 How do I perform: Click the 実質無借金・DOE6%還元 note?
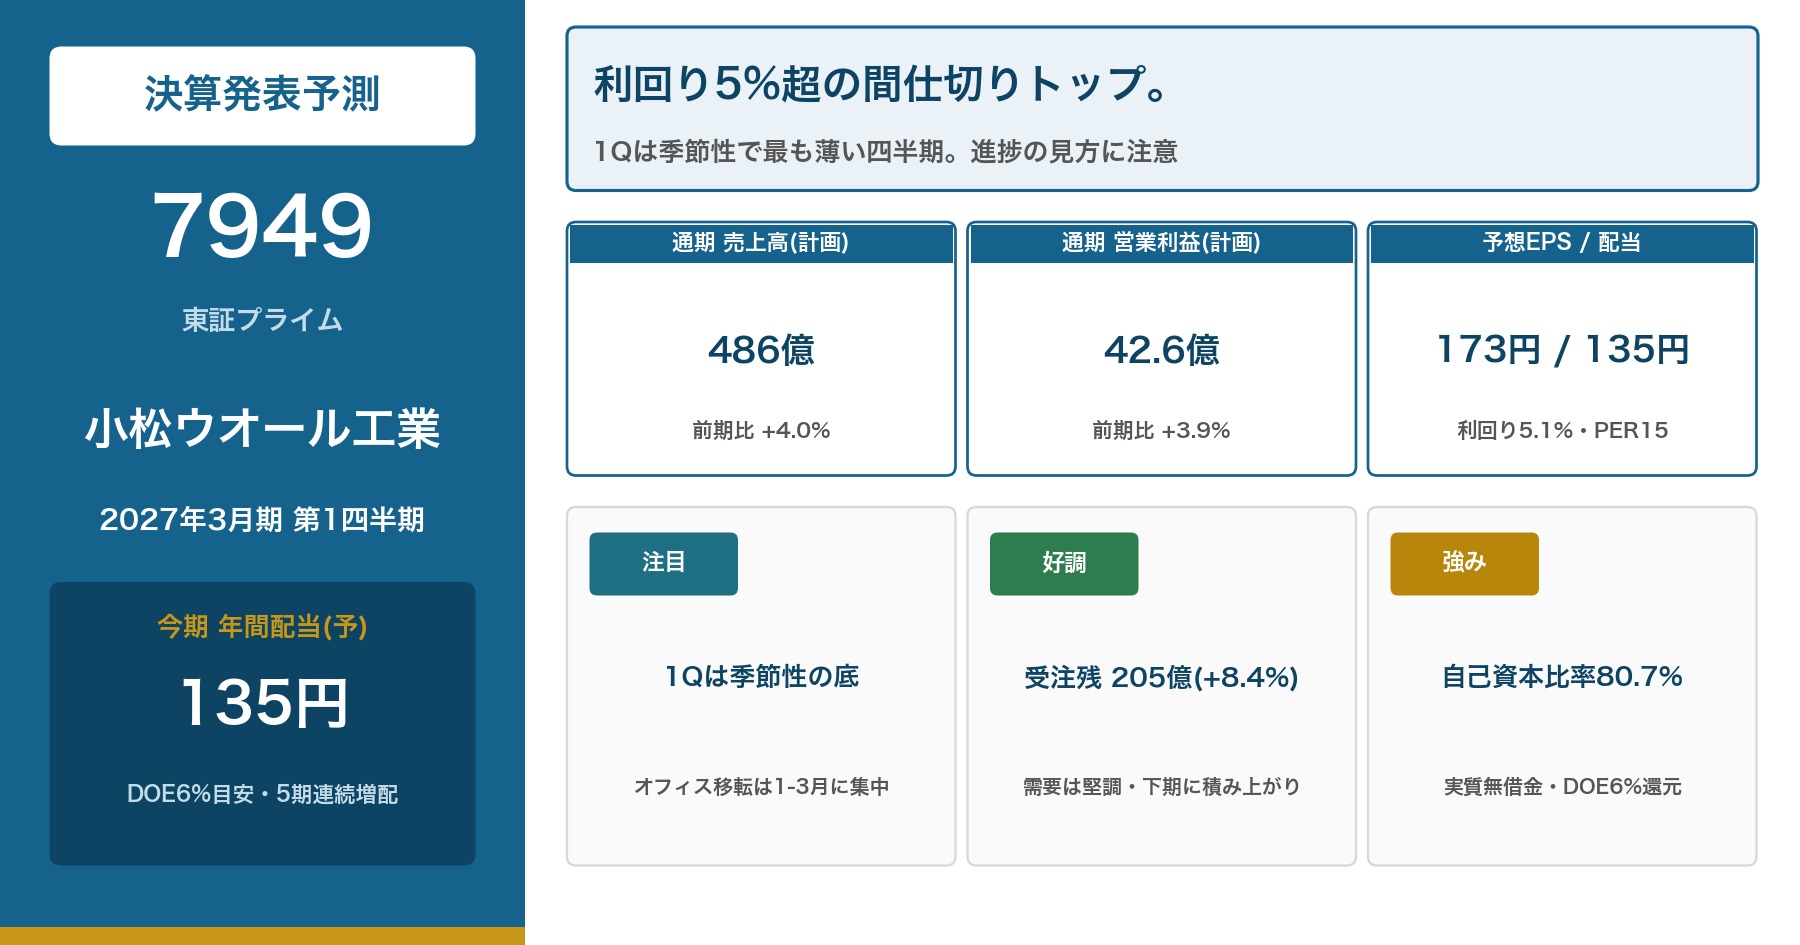click(x=1562, y=787)
